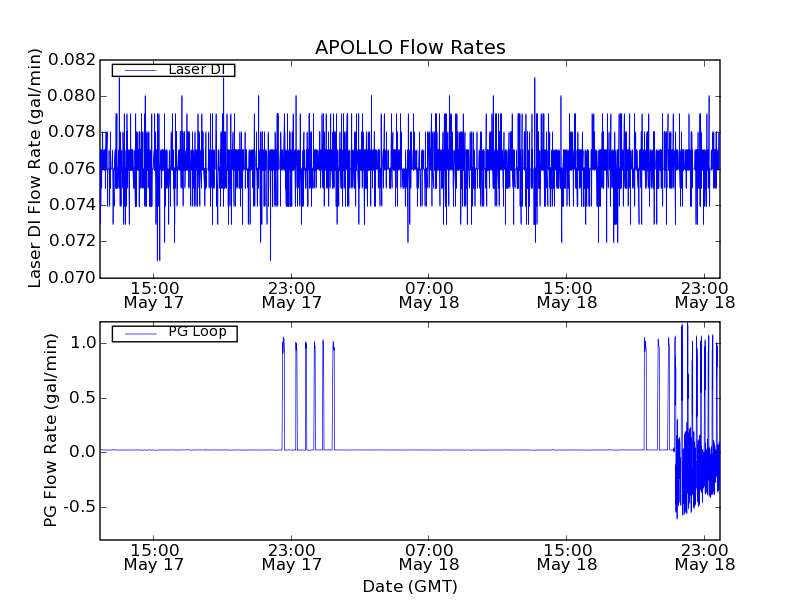Click the Laser DI Flow Rate y-axis label
This screenshot has height=600, width=800.
coord(35,168)
